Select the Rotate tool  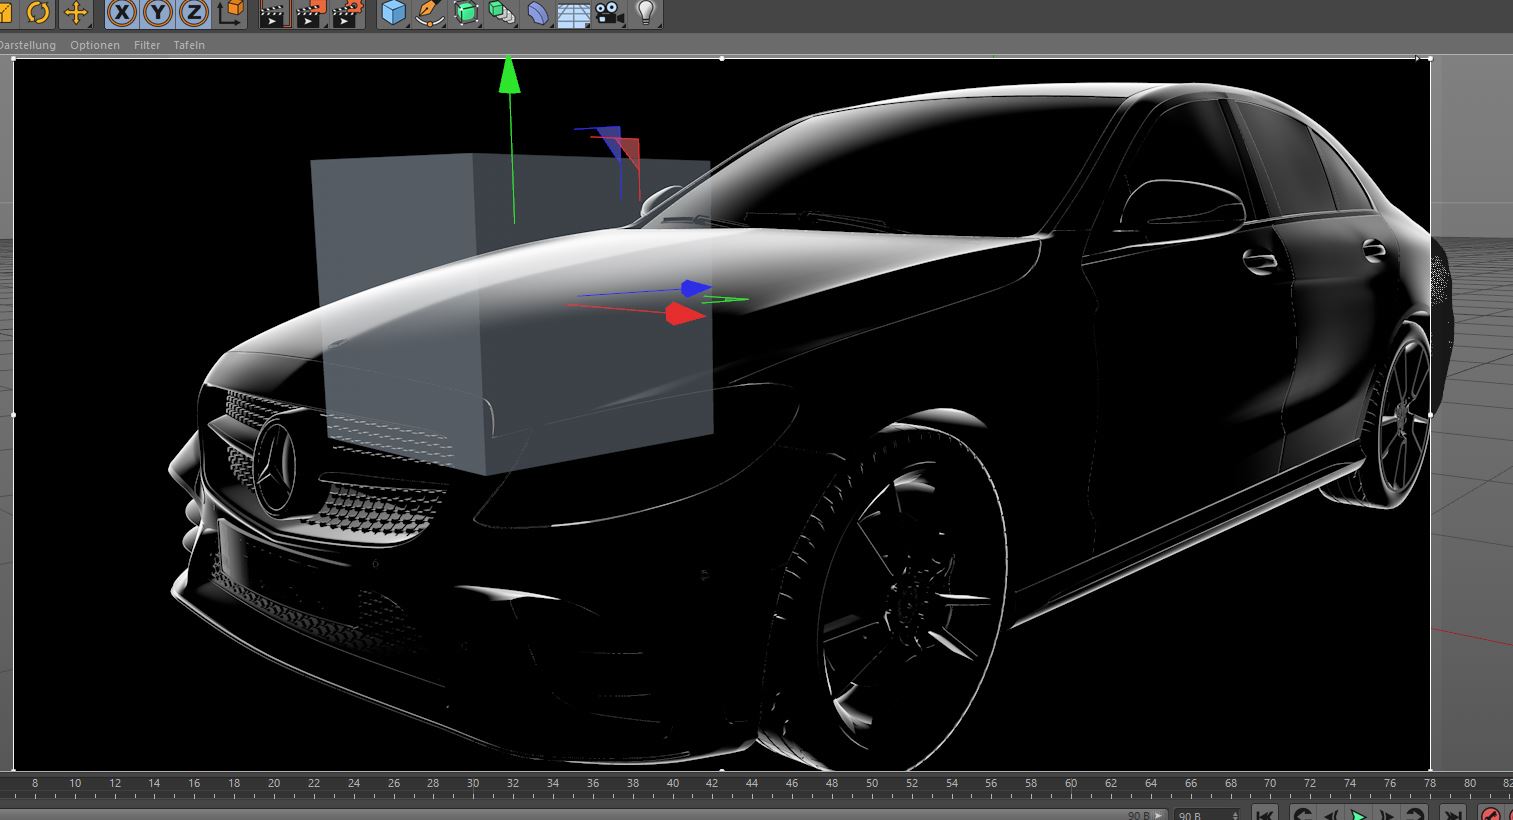coord(39,13)
